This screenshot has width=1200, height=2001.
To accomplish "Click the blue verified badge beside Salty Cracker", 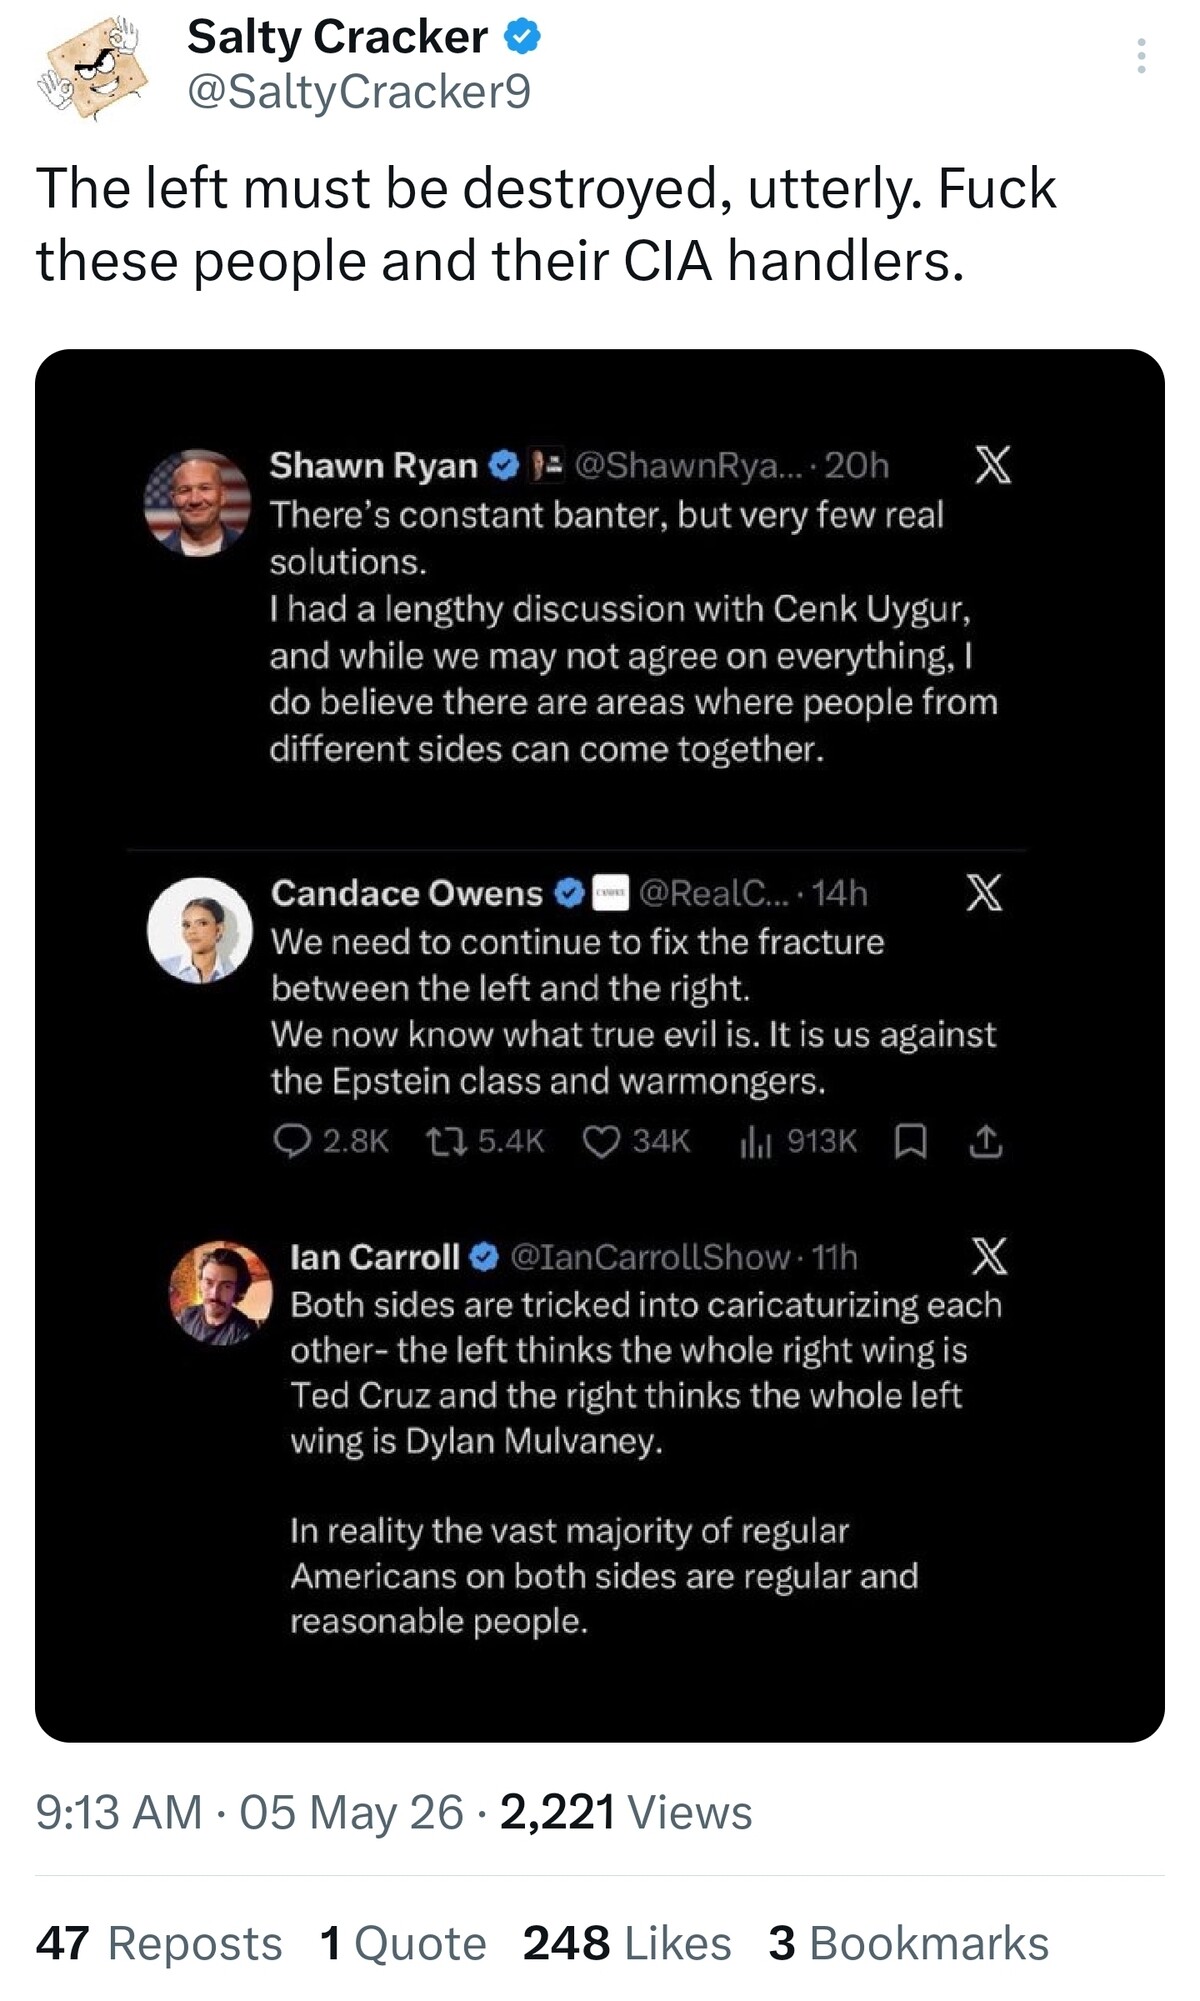I will click(x=521, y=37).
